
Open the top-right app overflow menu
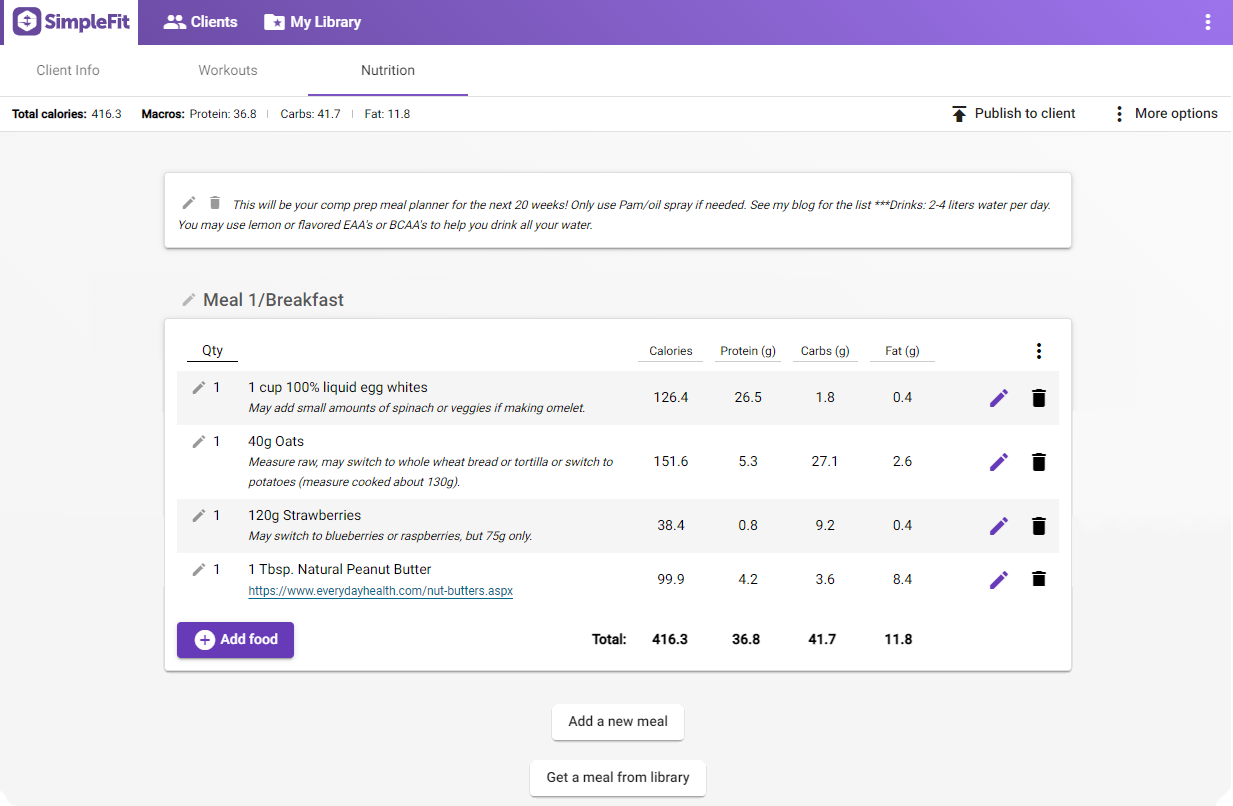[x=1208, y=21]
